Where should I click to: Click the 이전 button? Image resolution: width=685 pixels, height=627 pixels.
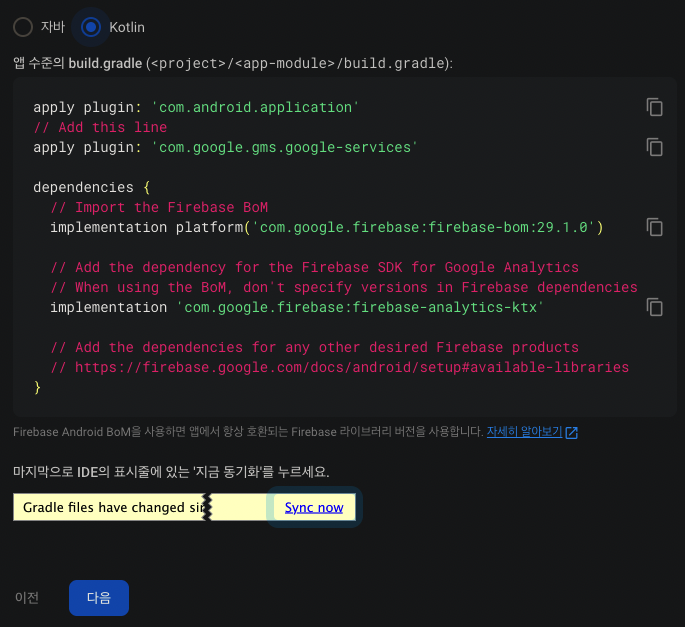[x=27, y=598]
